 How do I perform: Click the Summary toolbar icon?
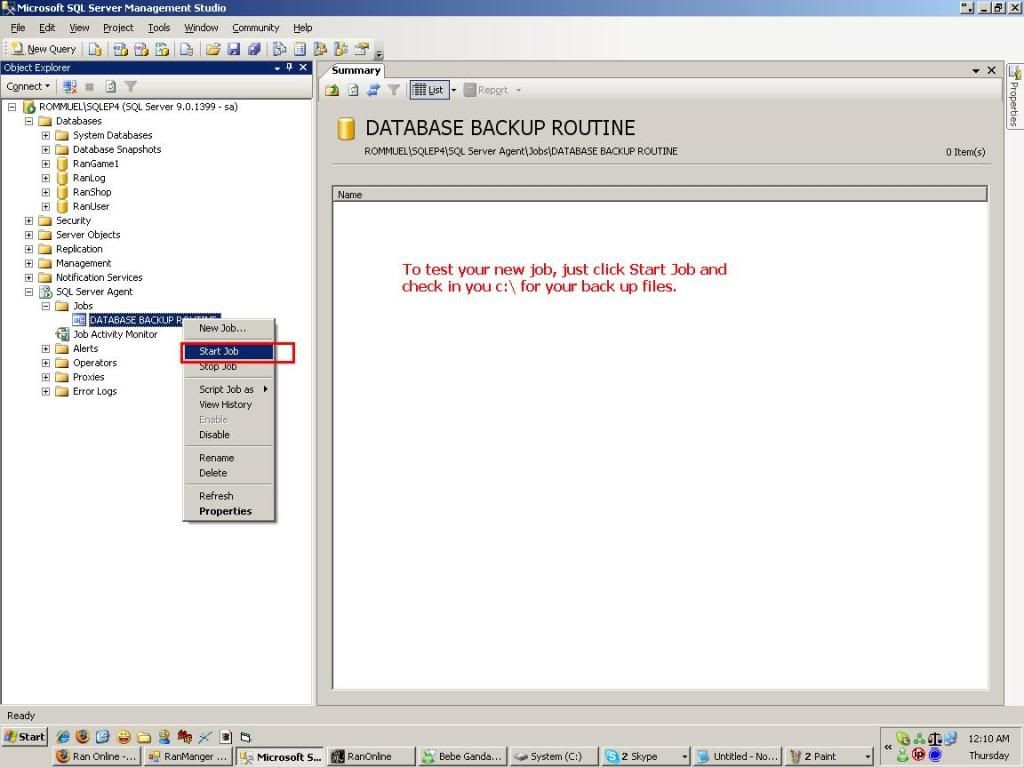click(x=300, y=49)
